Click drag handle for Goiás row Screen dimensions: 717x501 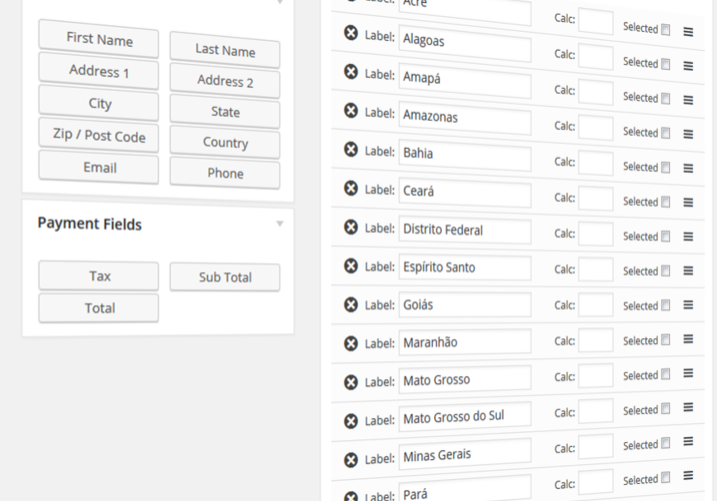pyautogui.click(x=688, y=307)
